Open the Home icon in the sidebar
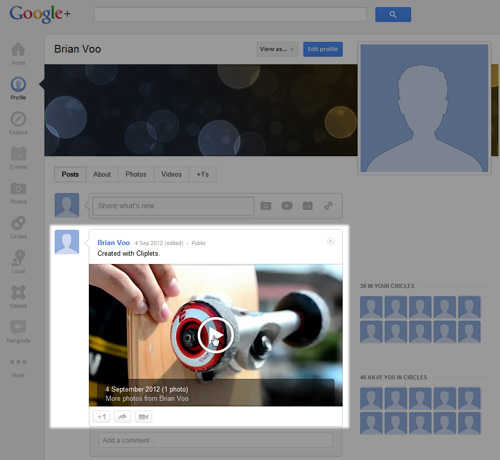The image size is (500, 460). [18, 50]
